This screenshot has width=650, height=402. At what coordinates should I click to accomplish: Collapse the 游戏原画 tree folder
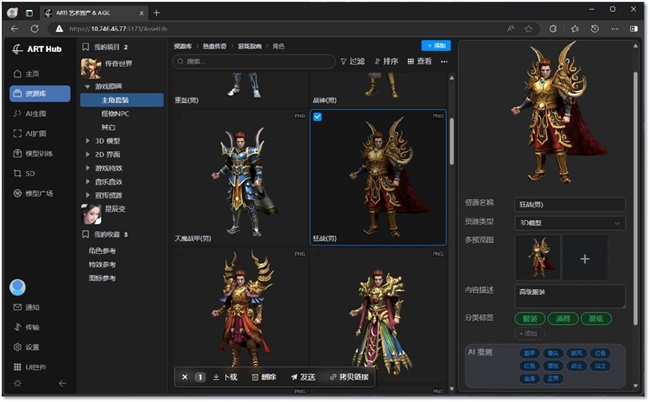pos(88,87)
